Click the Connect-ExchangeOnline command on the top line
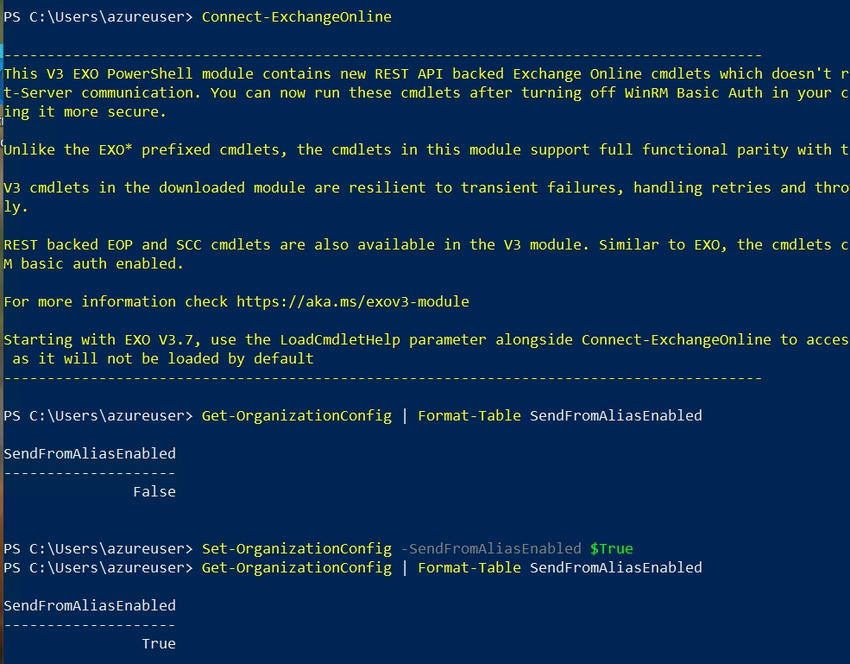 coord(296,17)
